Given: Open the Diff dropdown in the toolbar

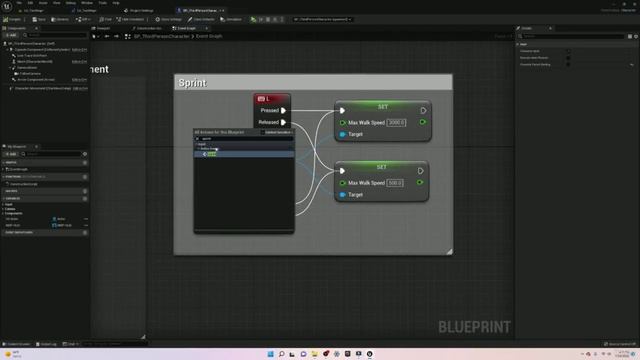Looking at the screenshot, I should pos(83,19).
